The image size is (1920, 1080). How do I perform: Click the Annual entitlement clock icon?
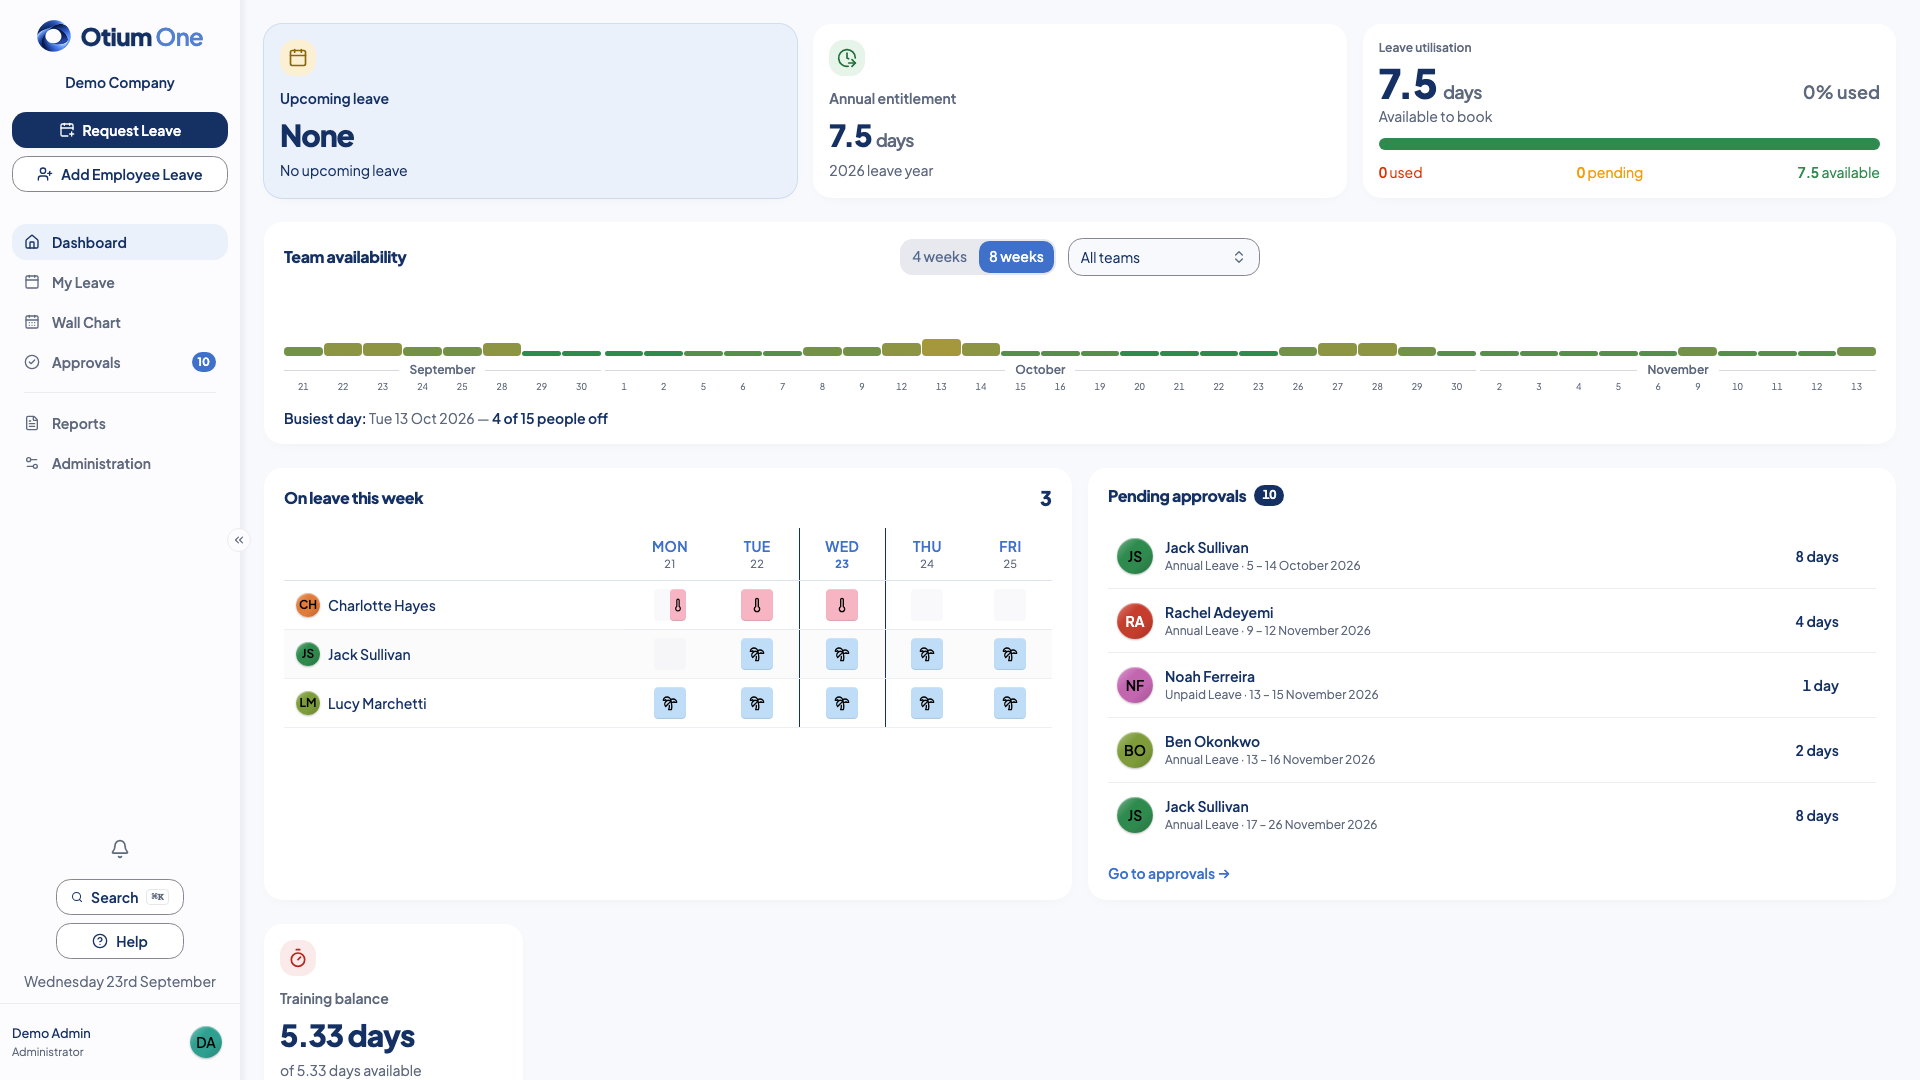[x=847, y=58]
